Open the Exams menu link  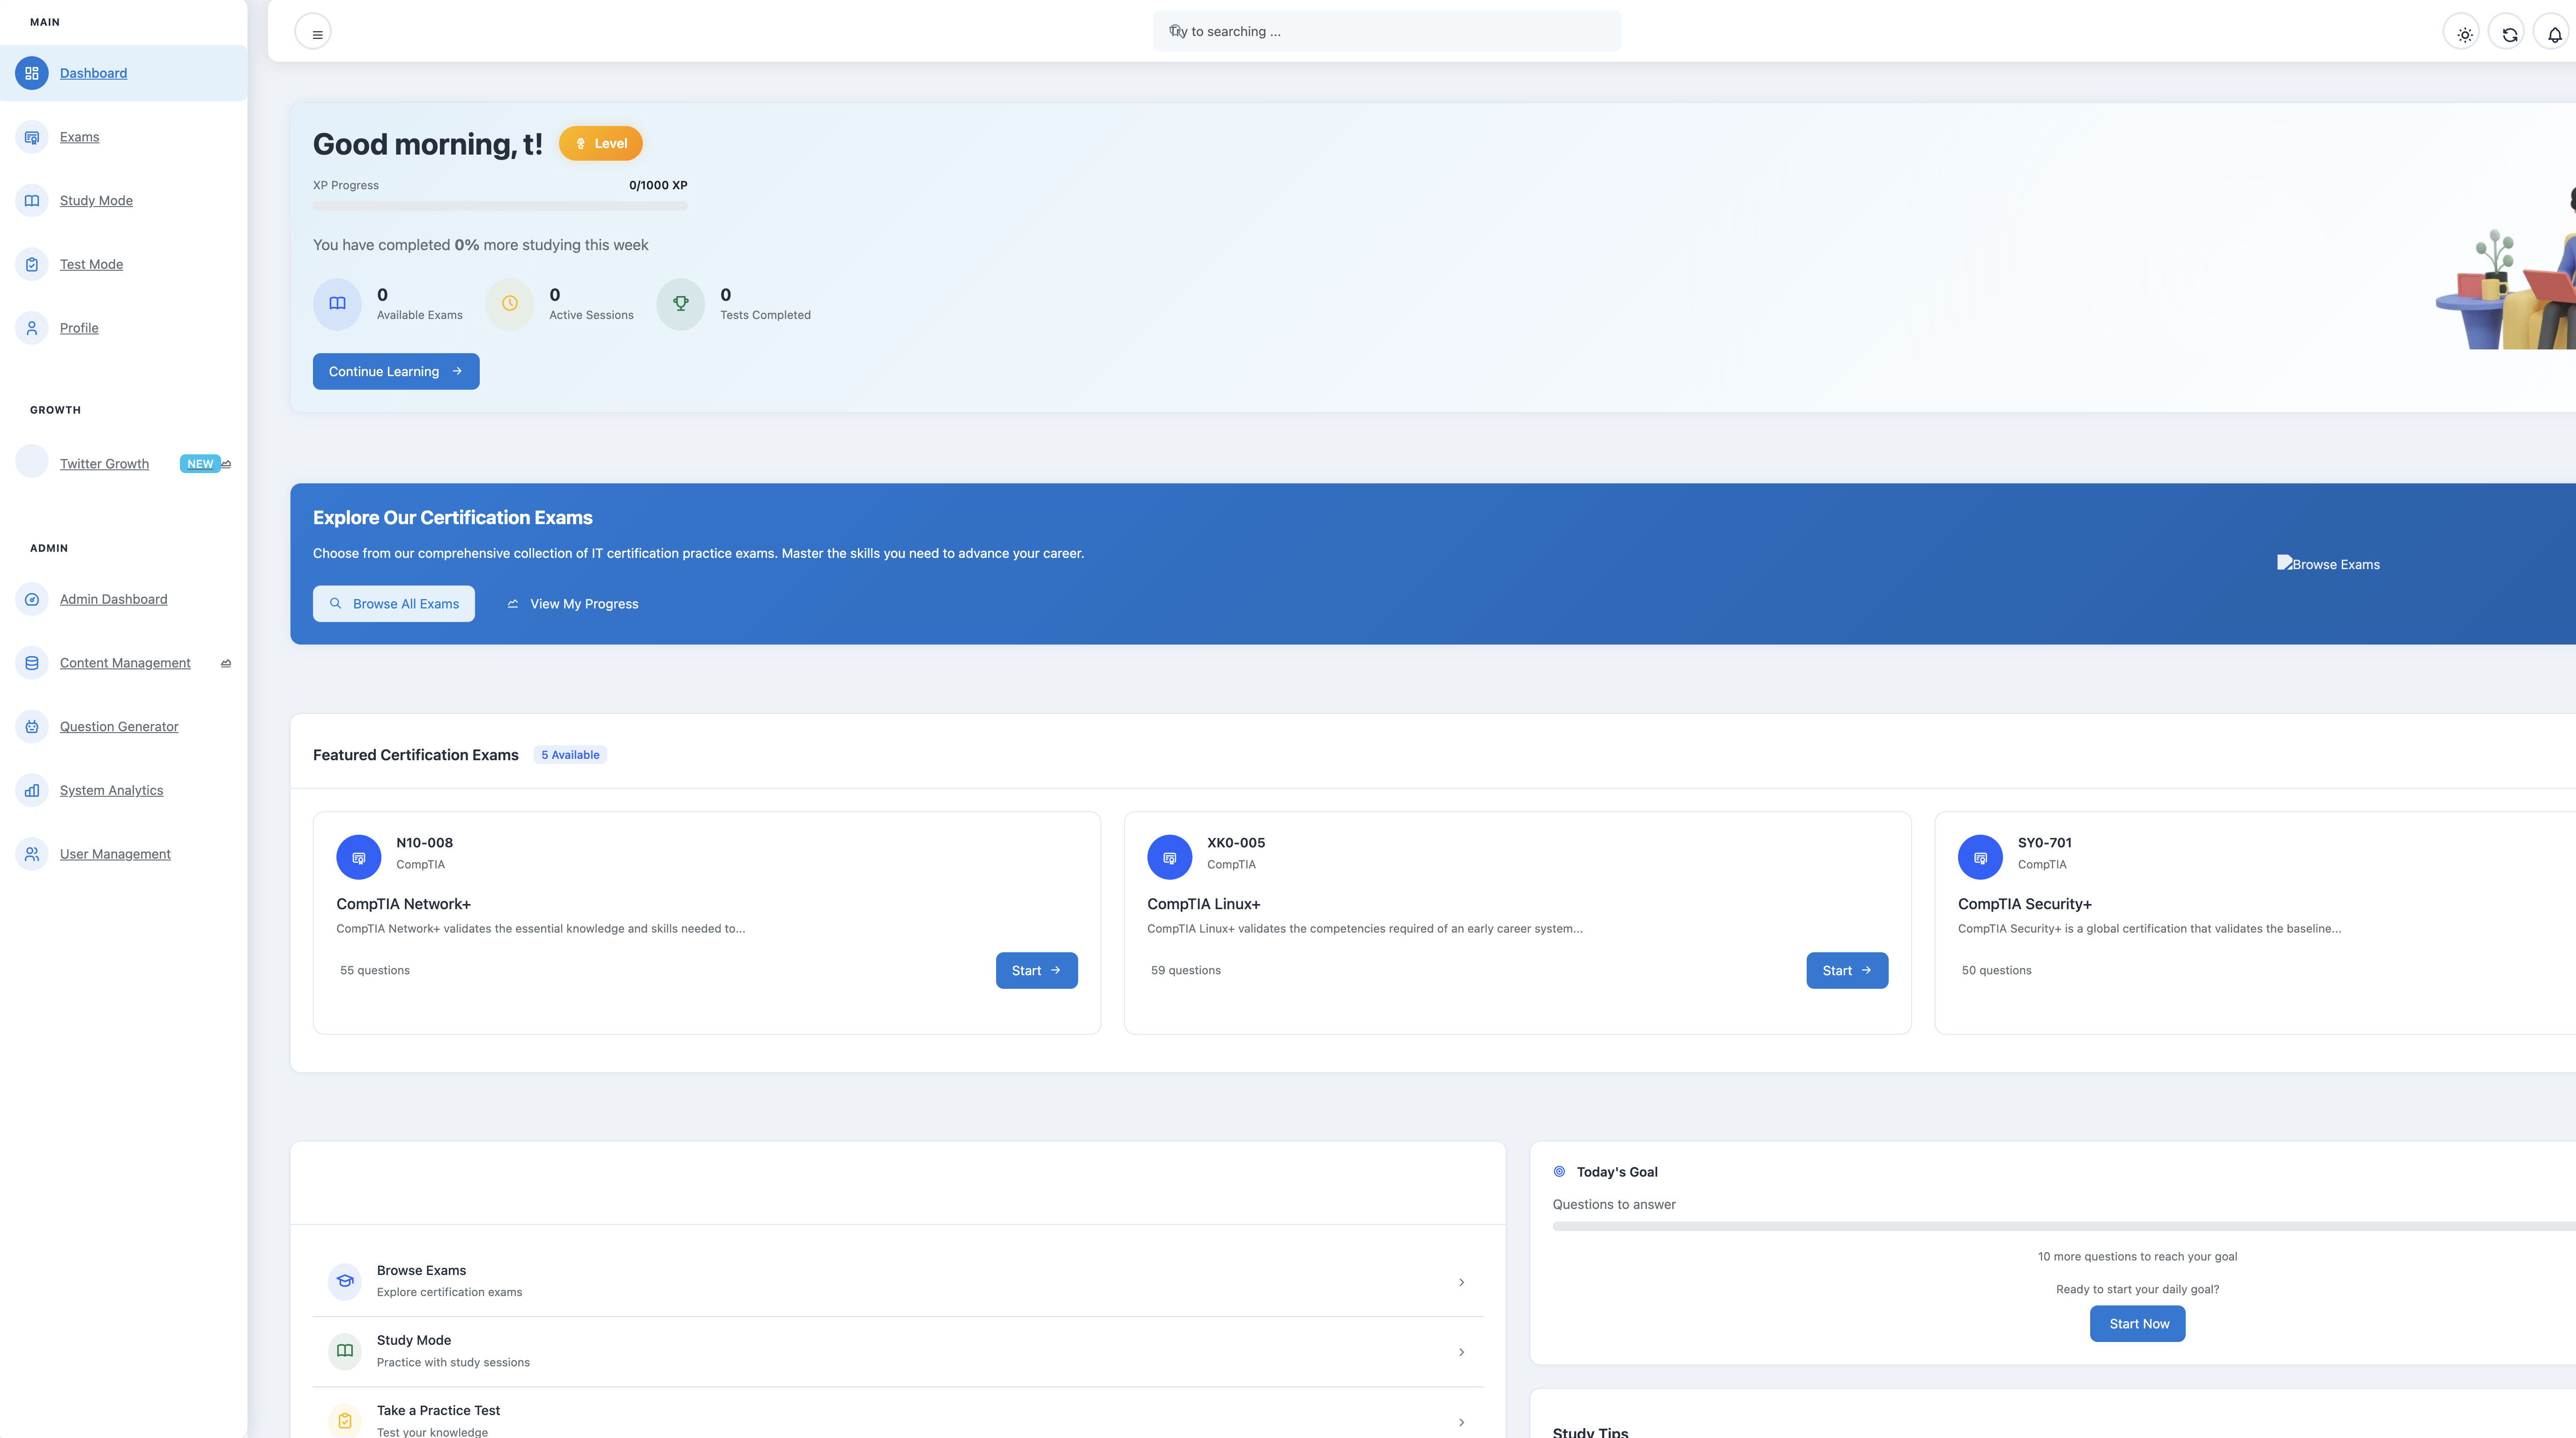[79, 137]
